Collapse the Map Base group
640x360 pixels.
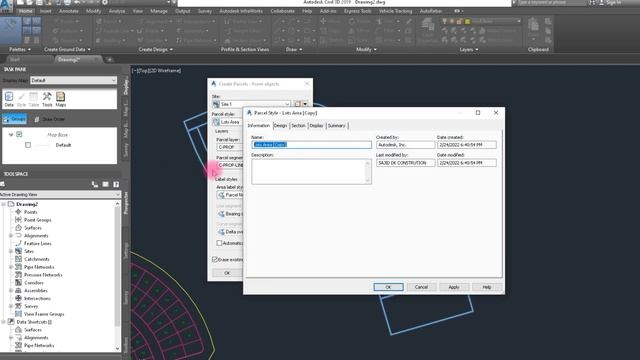(x=11, y=134)
